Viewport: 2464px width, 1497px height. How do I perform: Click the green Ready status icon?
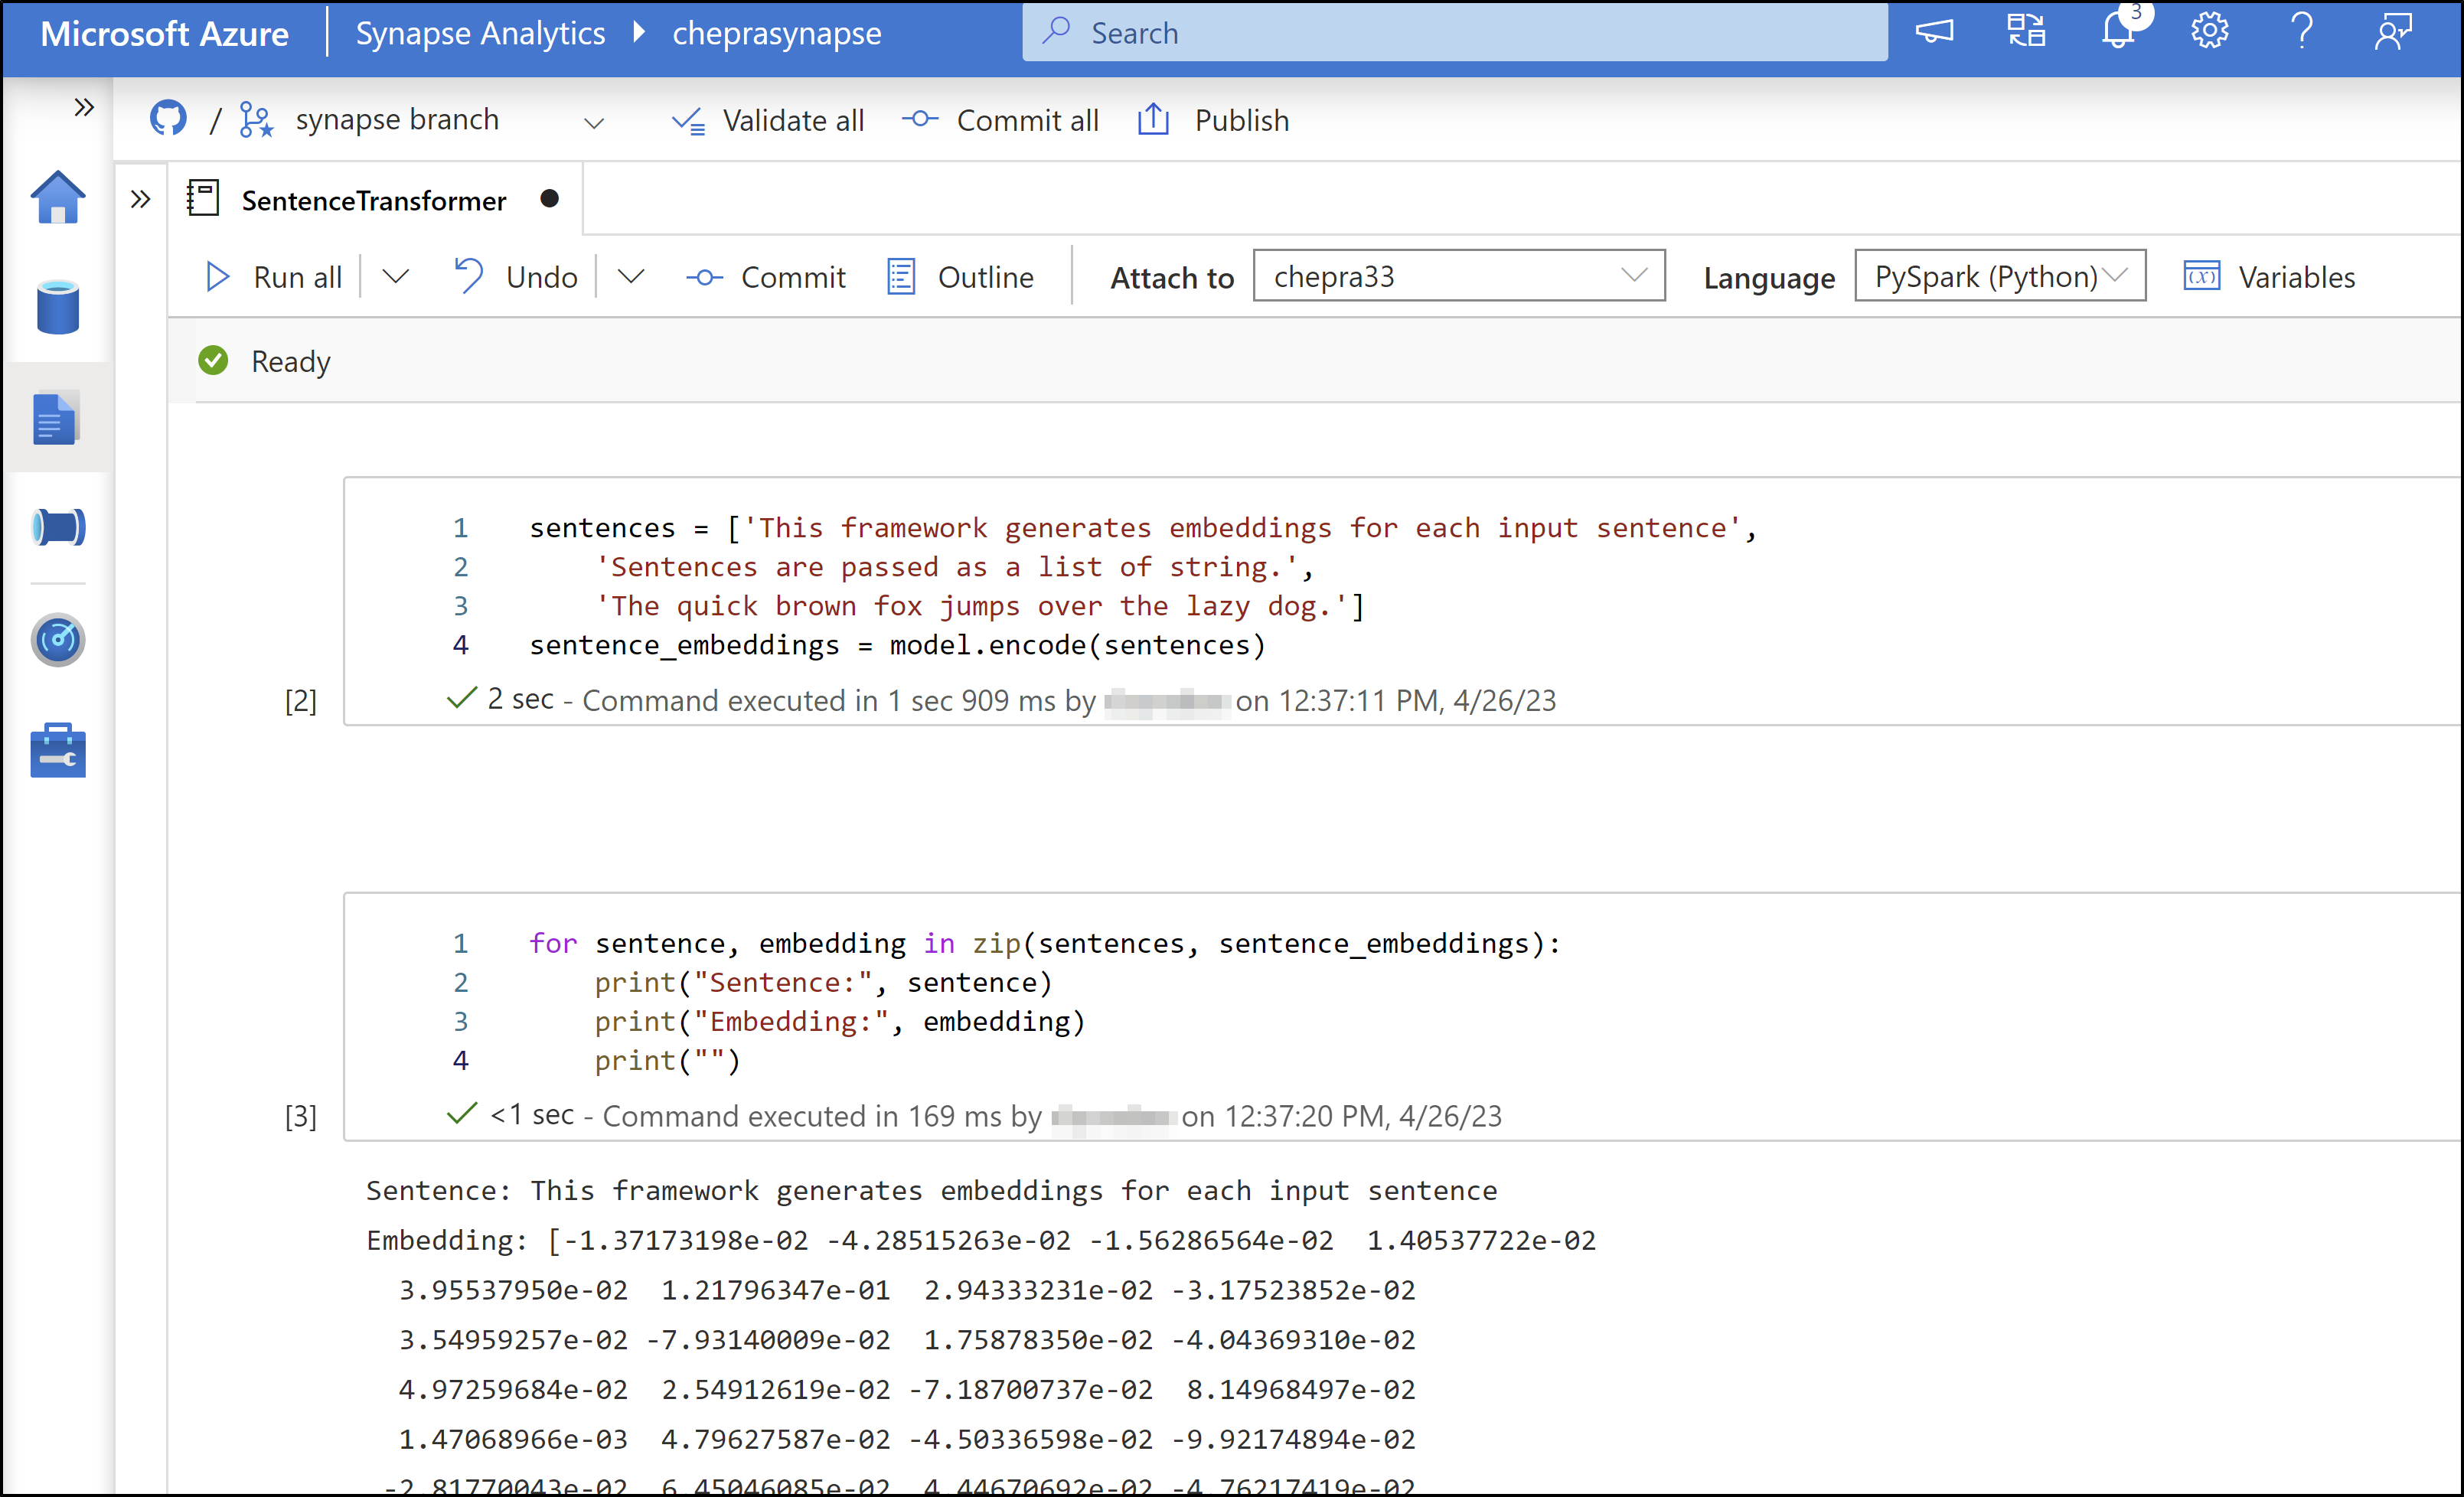click(x=213, y=360)
